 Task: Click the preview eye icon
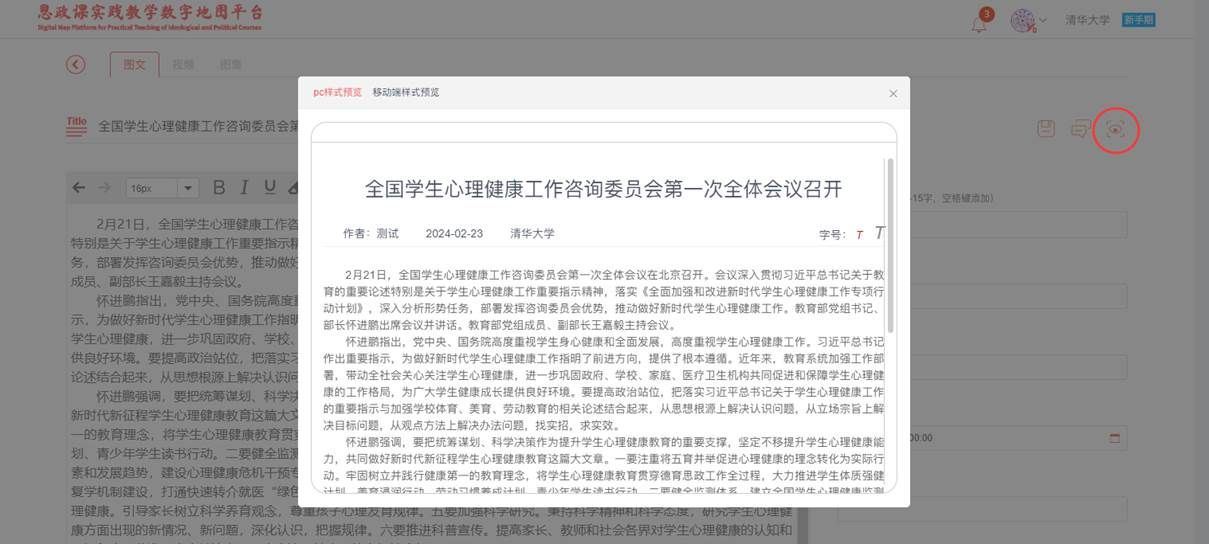pos(1115,129)
